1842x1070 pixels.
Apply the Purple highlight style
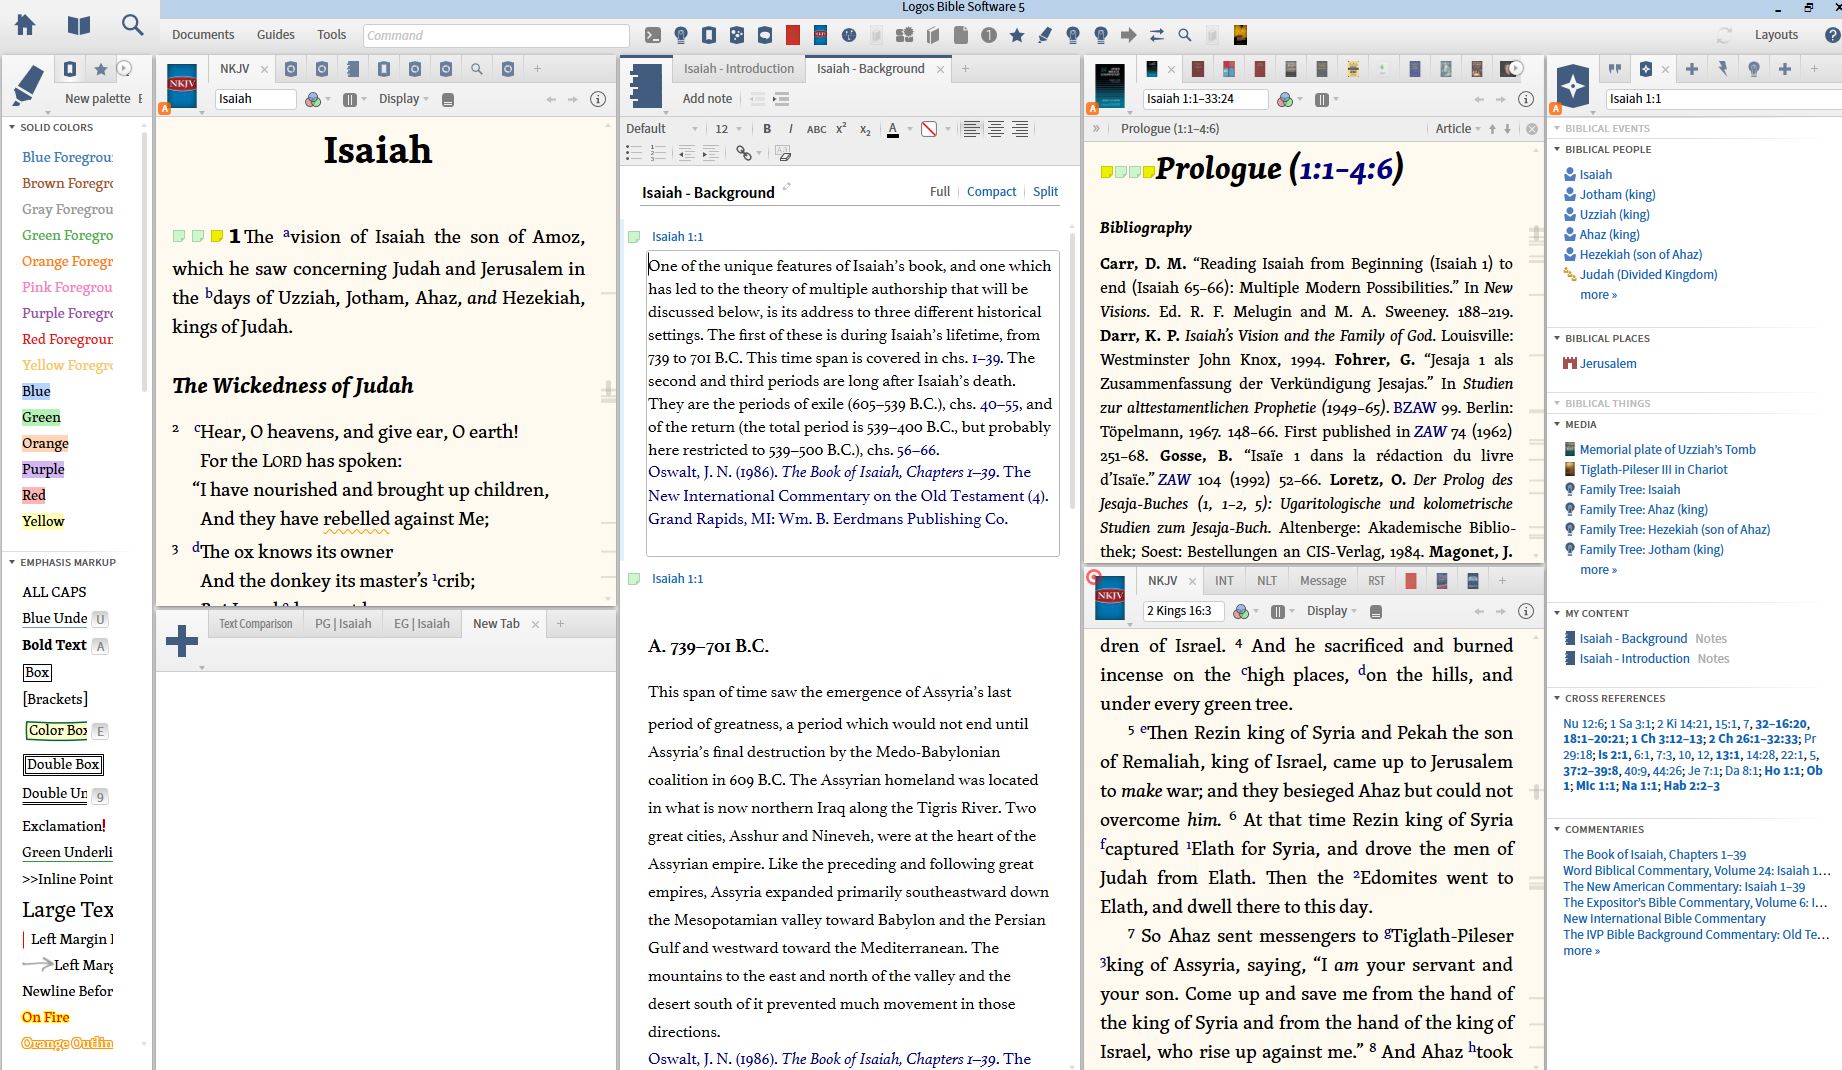(43, 469)
